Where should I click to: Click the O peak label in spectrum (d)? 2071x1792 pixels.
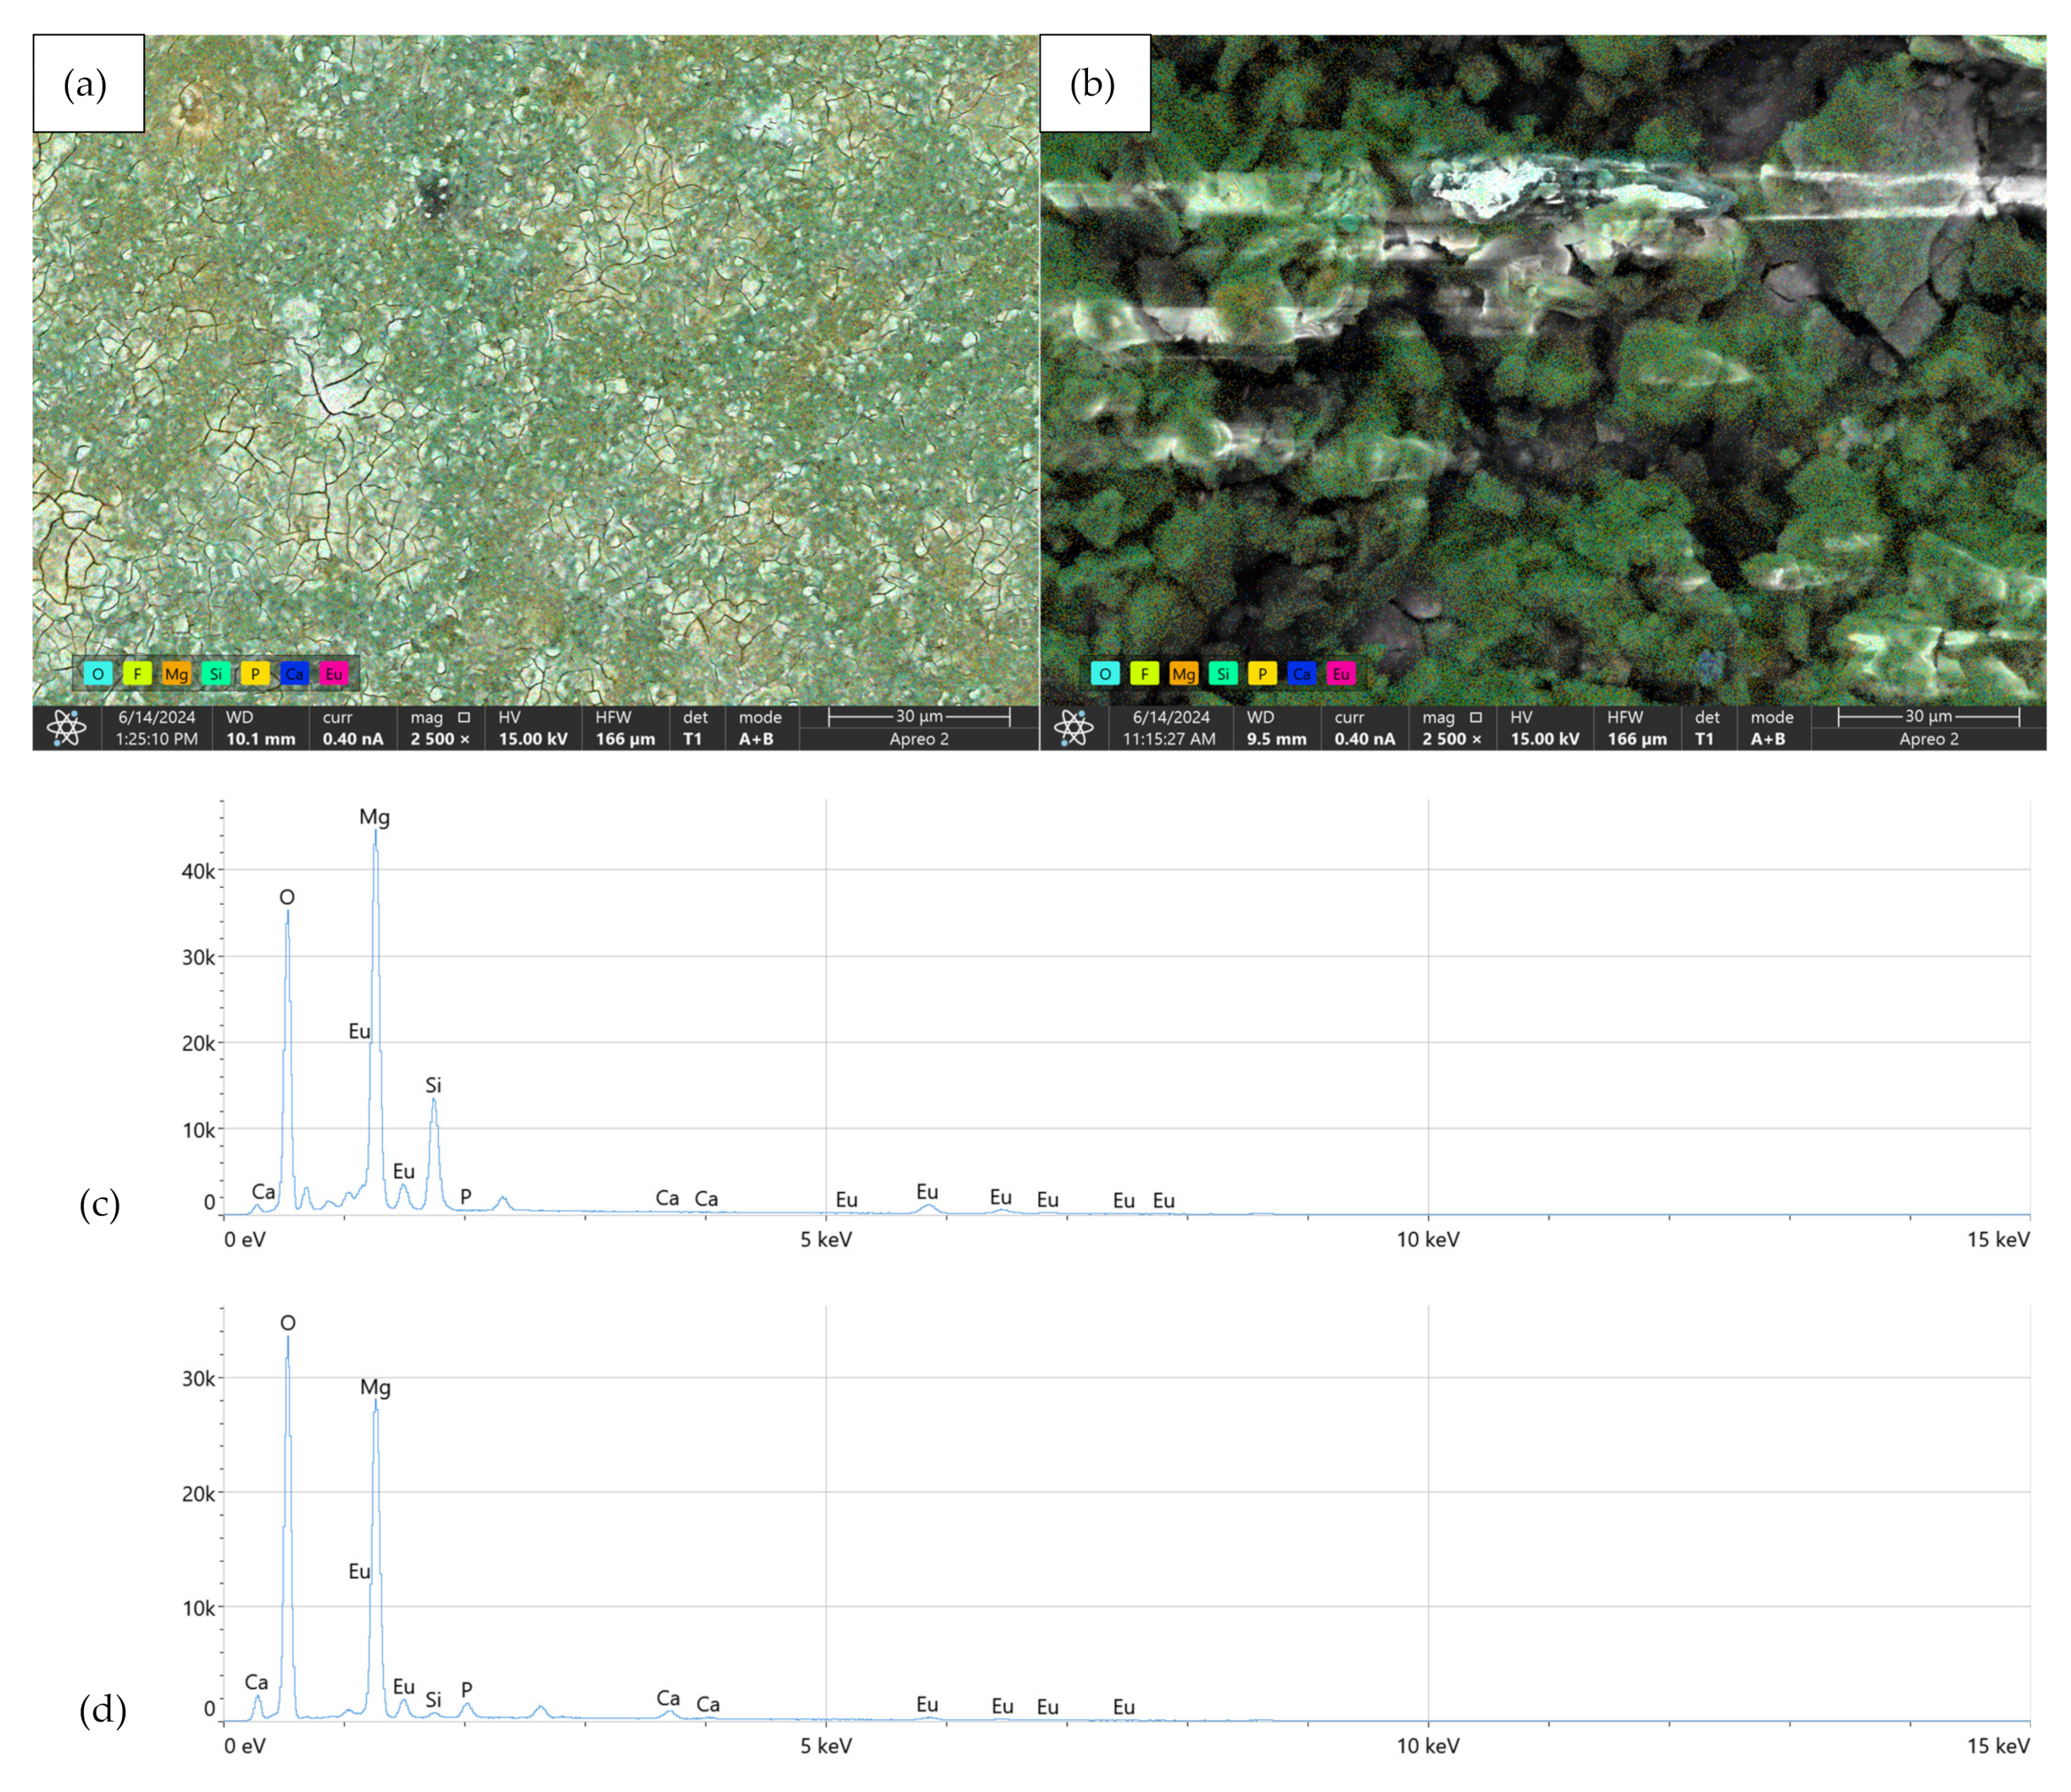(288, 1323)
